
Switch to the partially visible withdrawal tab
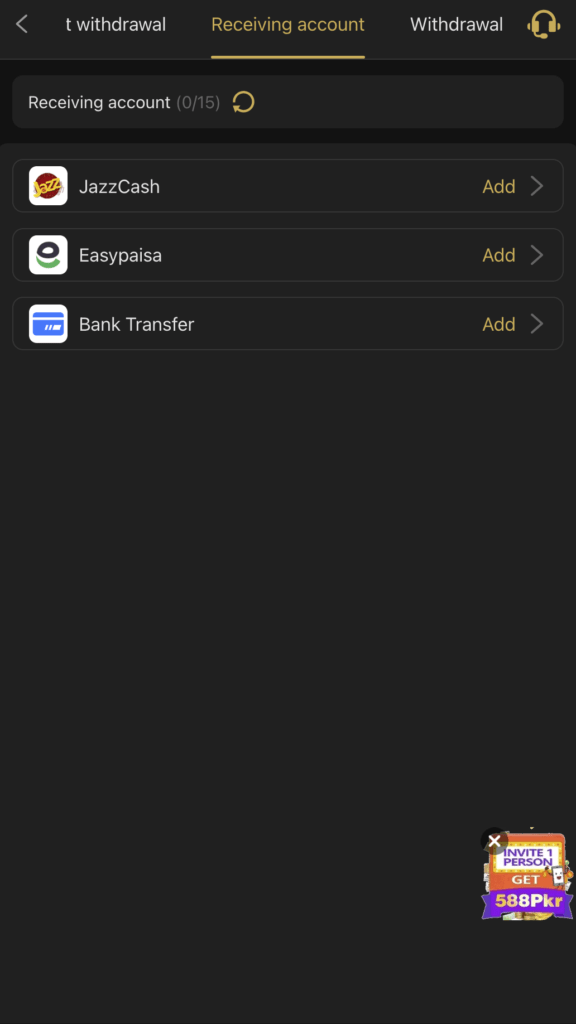116,25
